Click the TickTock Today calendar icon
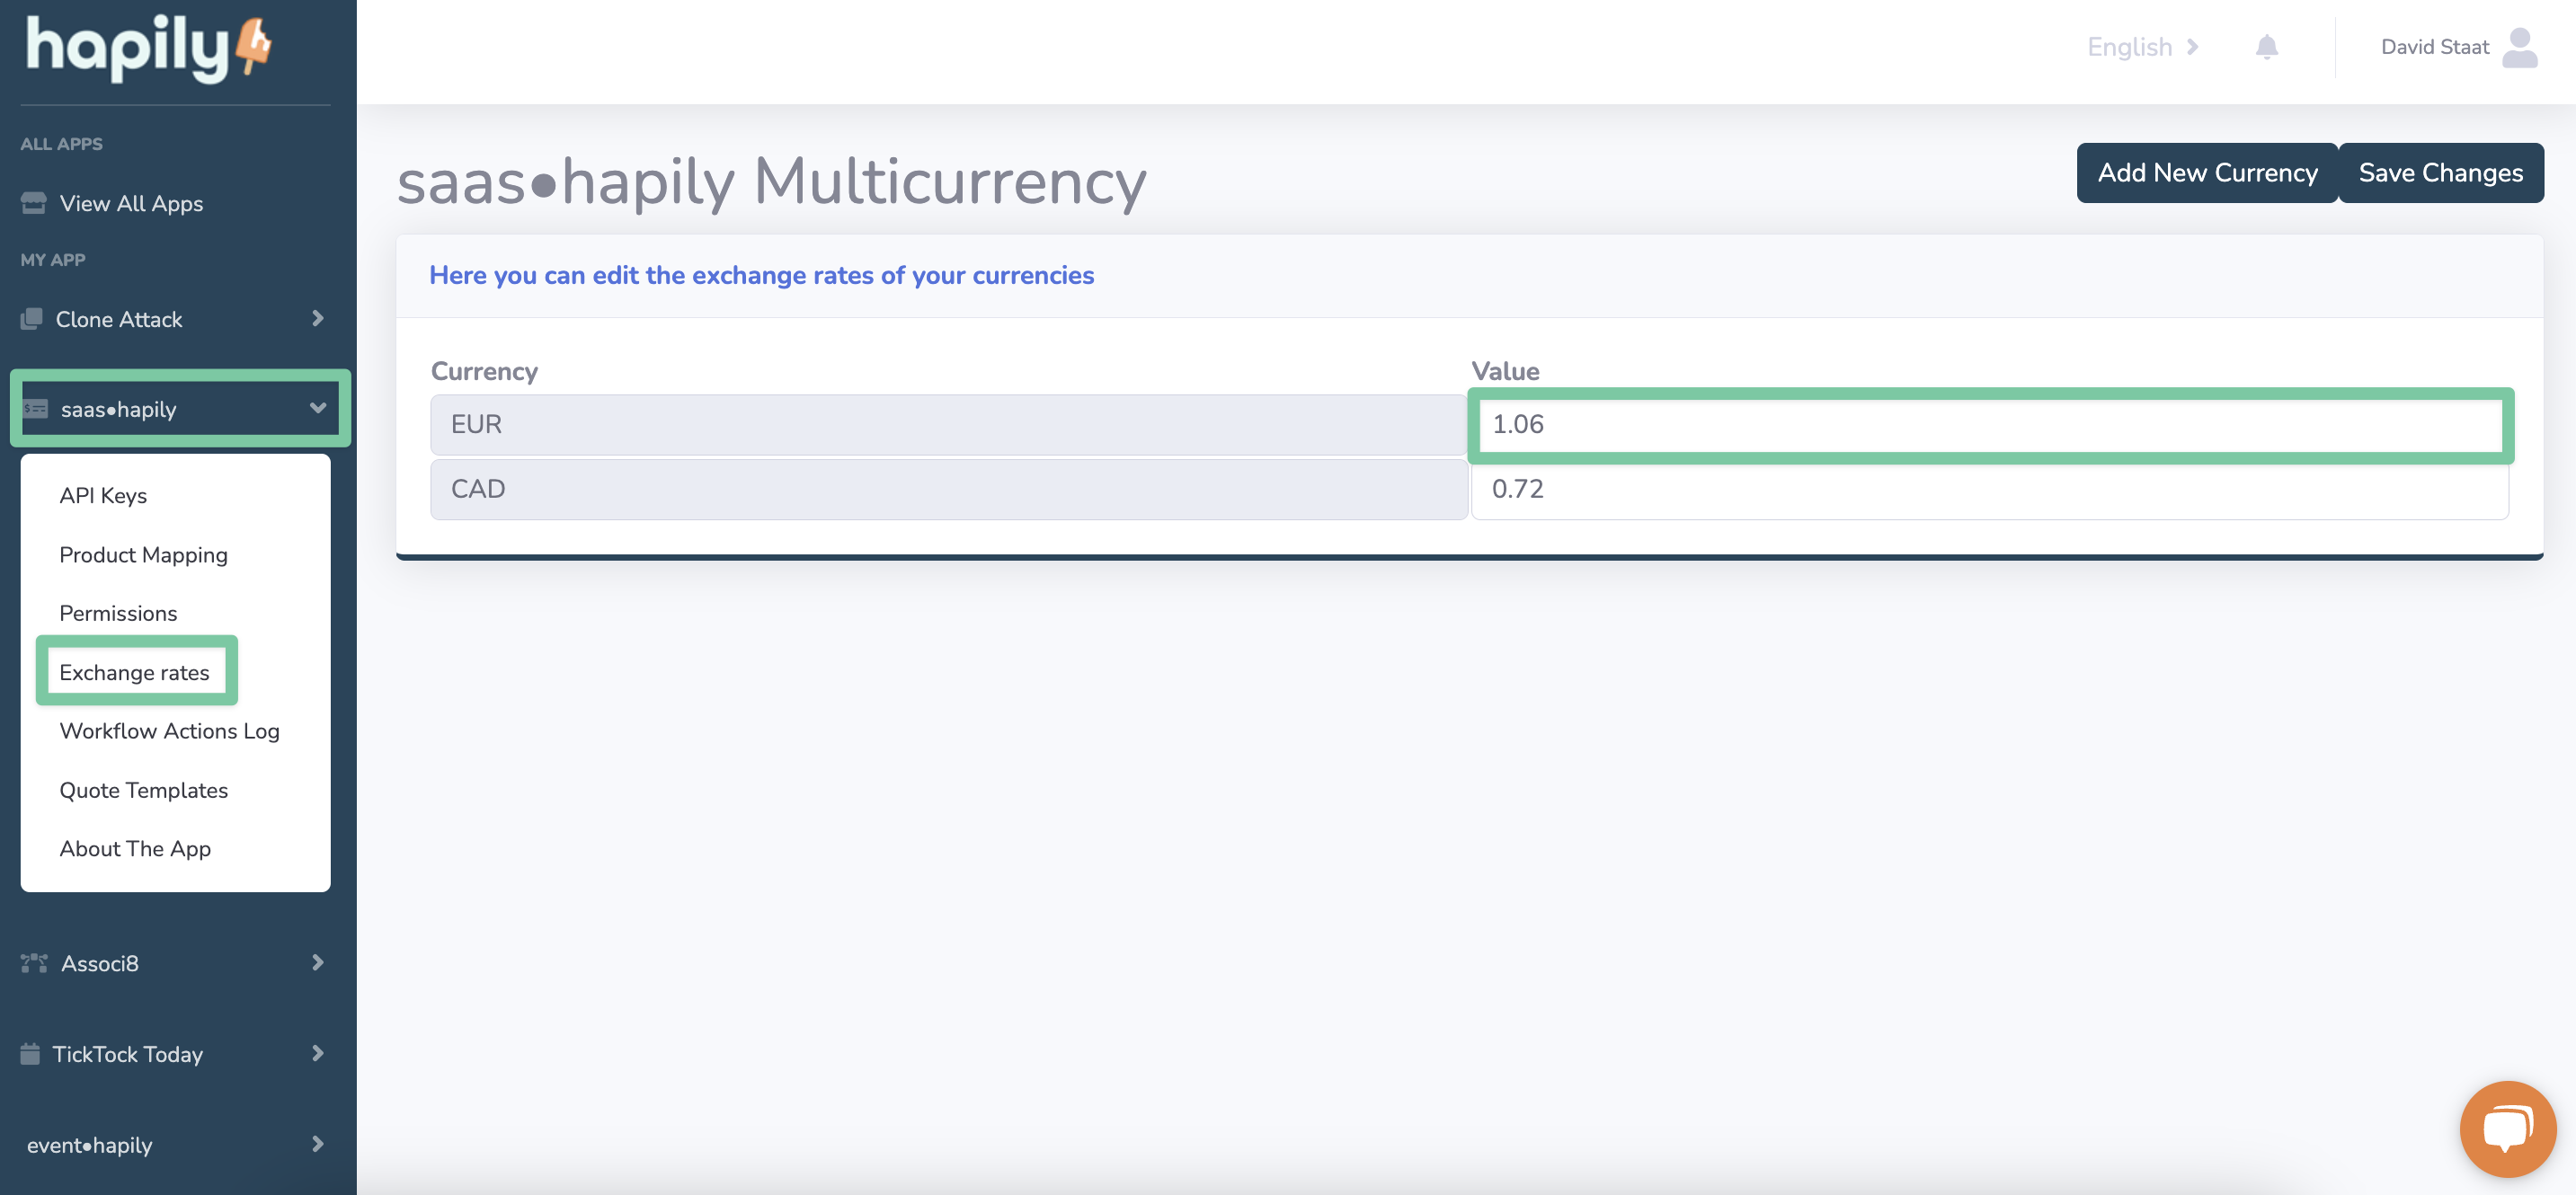The height and width of the screenshot is (1195, 2576). [30, 1054]
